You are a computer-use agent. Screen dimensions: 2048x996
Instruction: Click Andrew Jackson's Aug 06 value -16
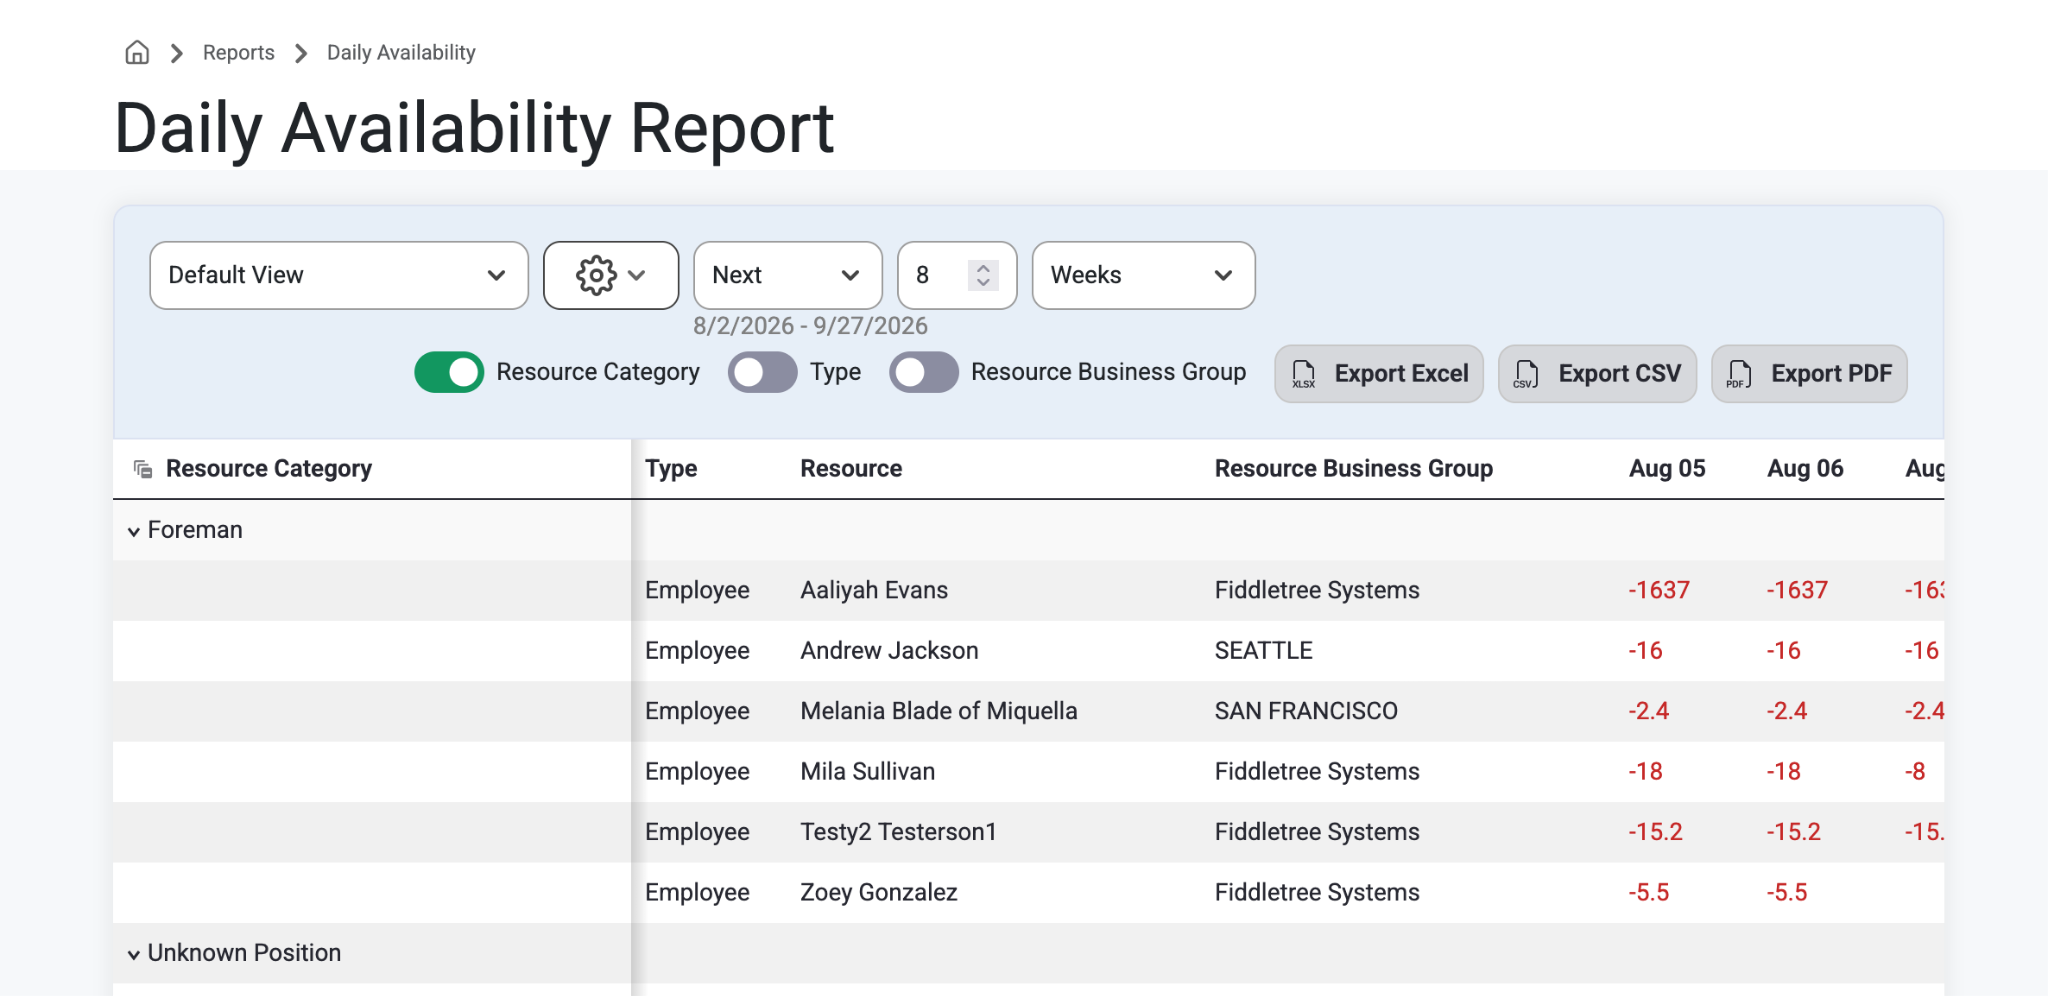coord(1783,650)
